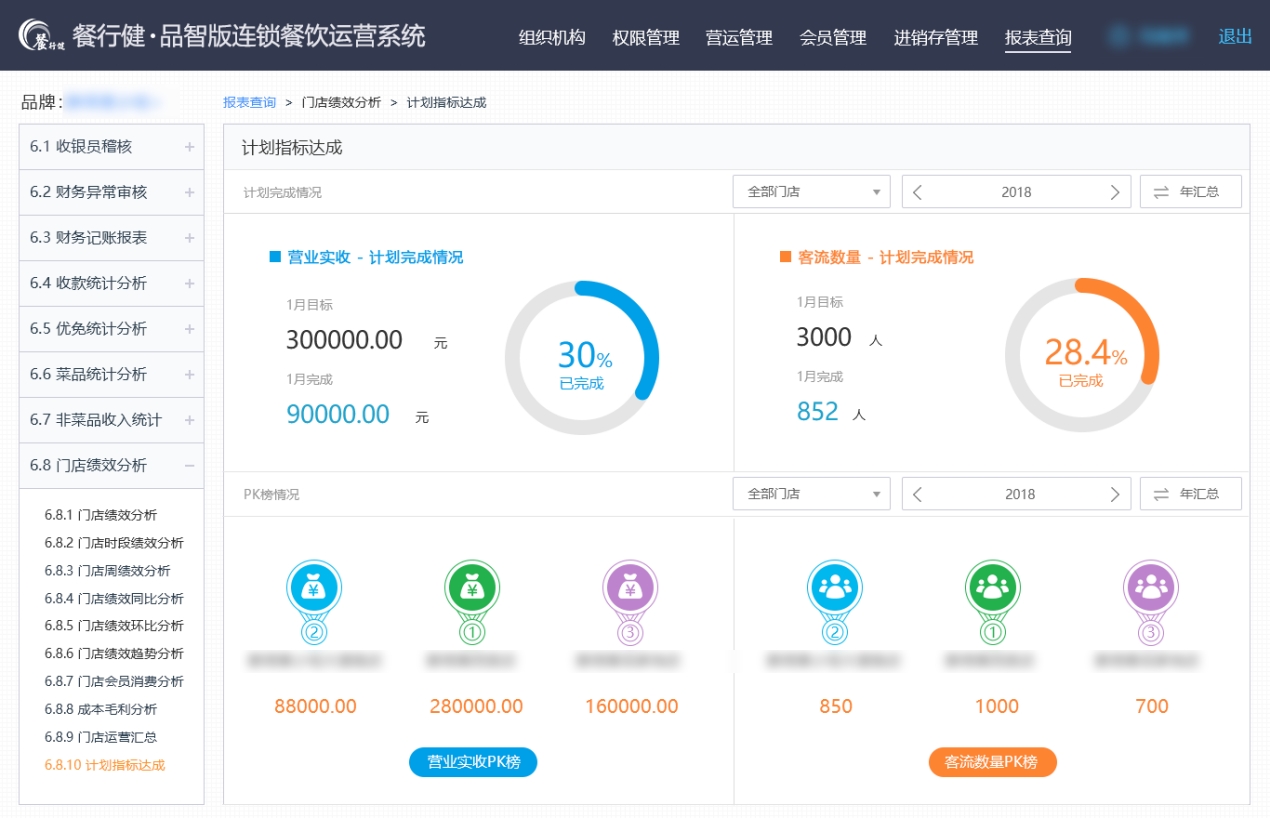The height and width of the screenshot is (818, 1270).
Task: Click the orange 28.4% progress ring
Action: tap(1082, 355)
